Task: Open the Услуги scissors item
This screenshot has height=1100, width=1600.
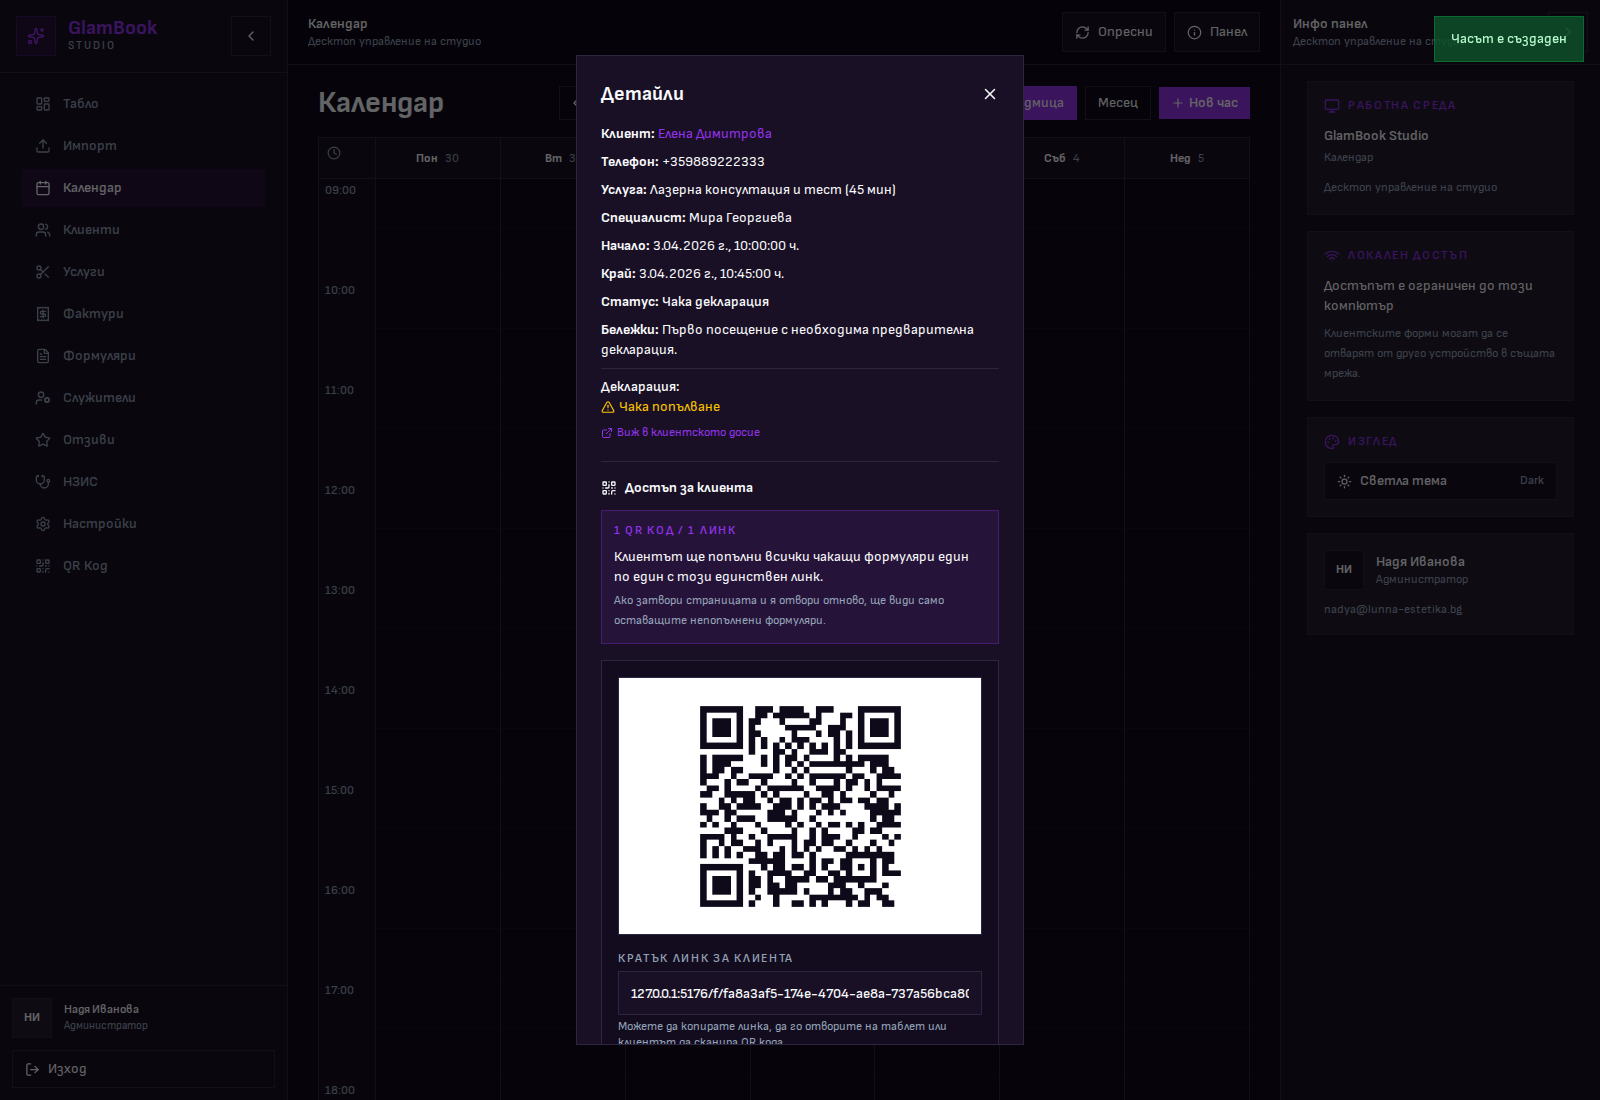Action: click(83, 272)
